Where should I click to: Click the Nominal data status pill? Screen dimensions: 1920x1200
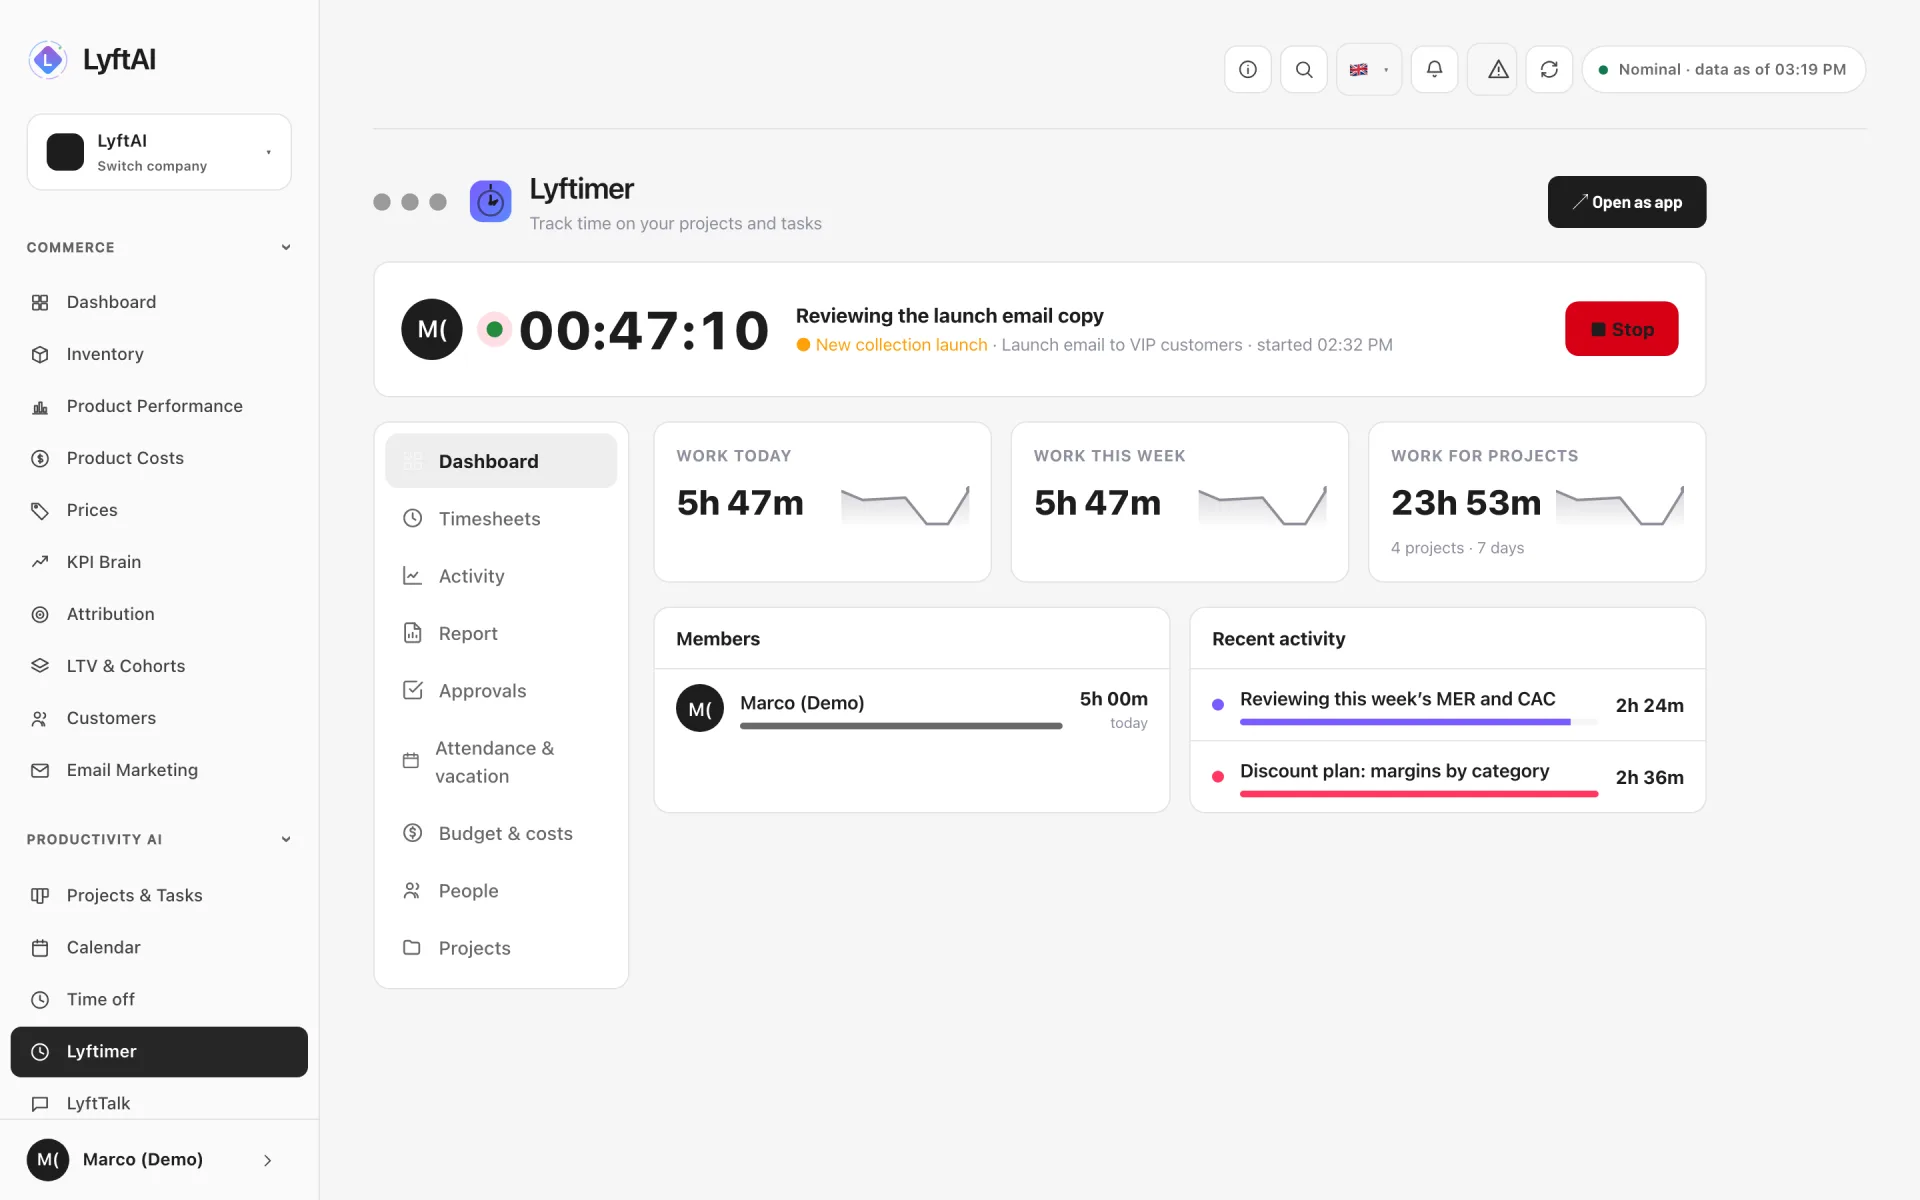click(1723, 69)
